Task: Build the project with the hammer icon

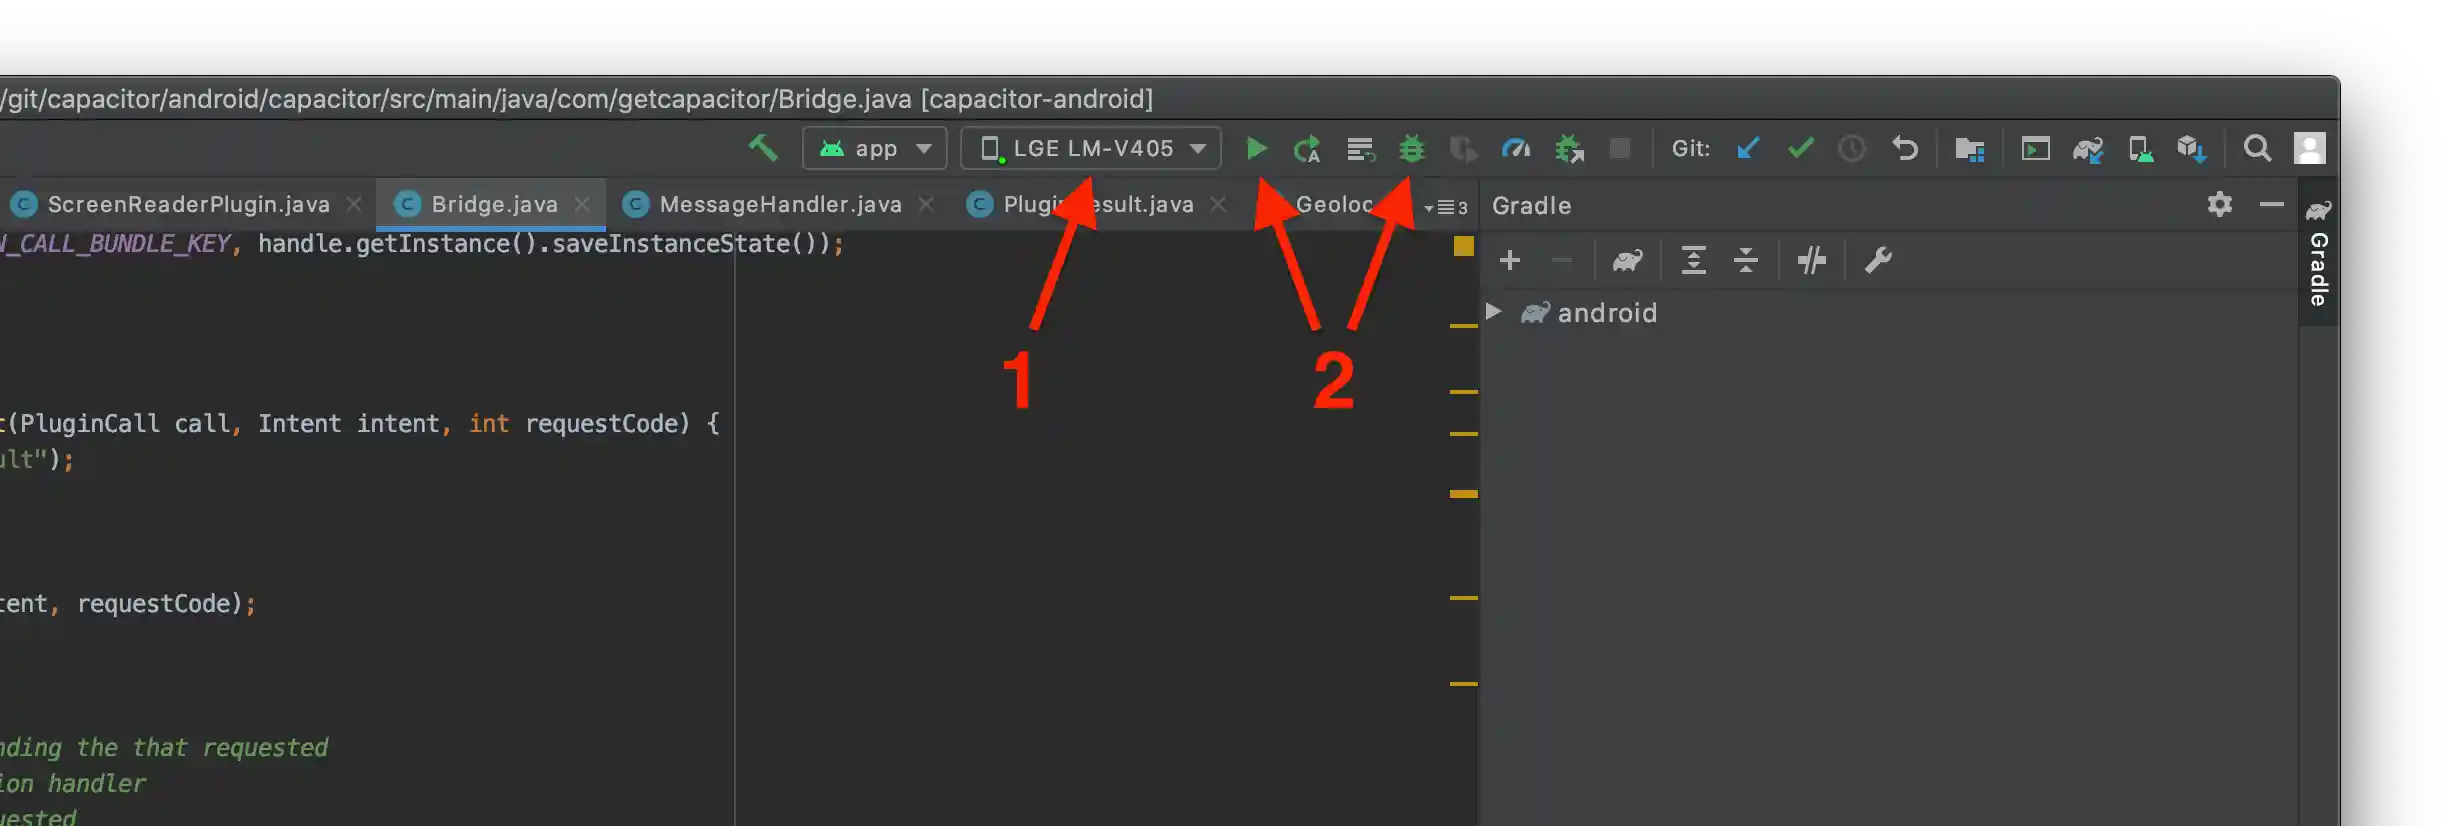Action: 763,149
